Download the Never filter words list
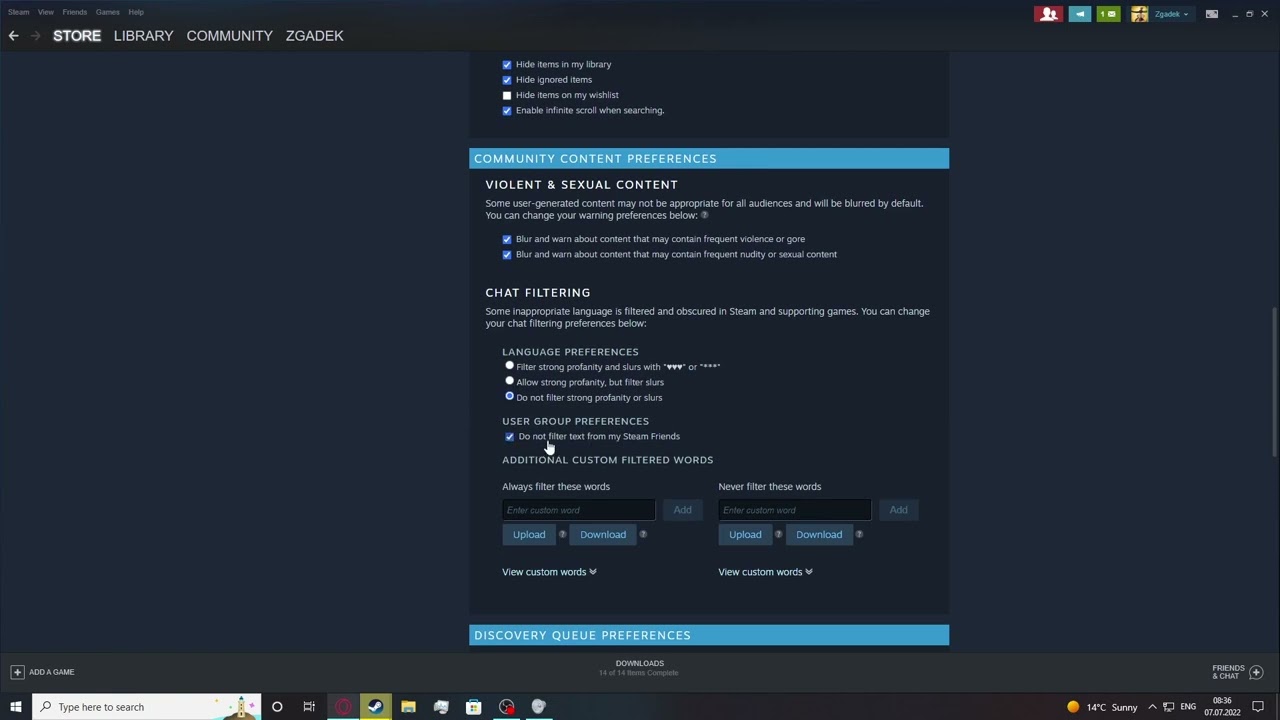 pos(819,534)
